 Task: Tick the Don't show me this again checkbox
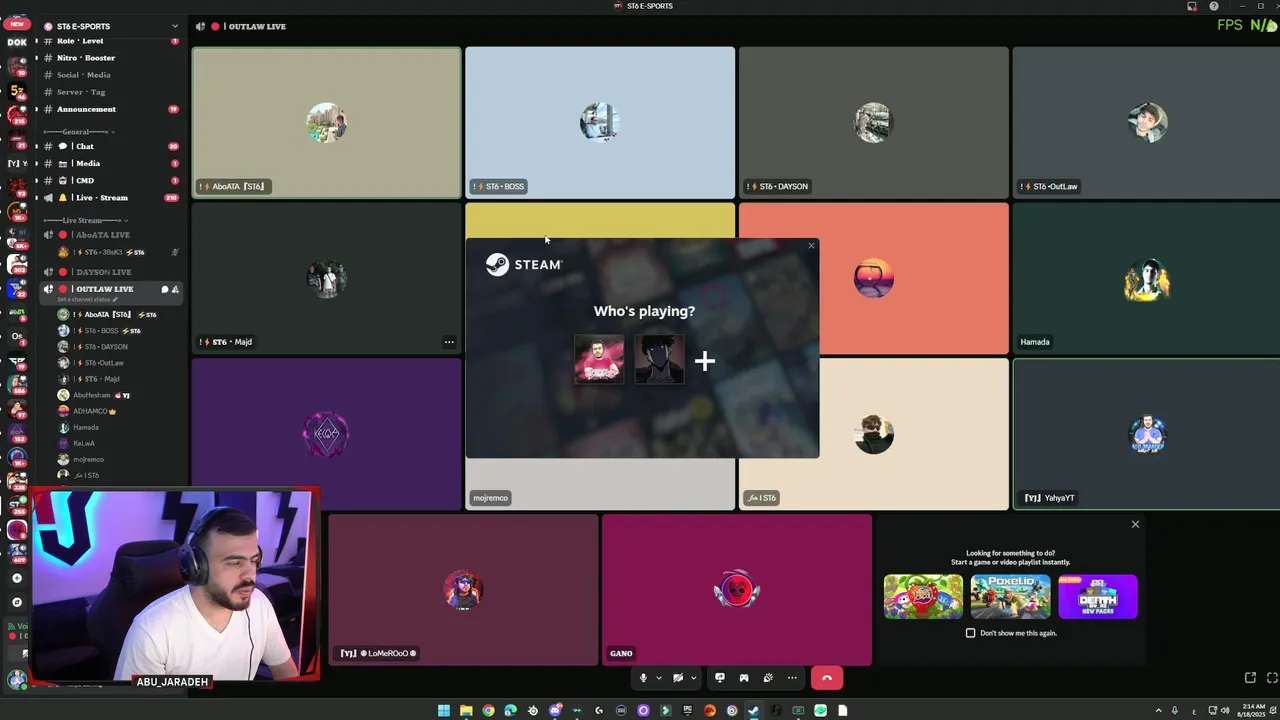click(x=970, y=633)
